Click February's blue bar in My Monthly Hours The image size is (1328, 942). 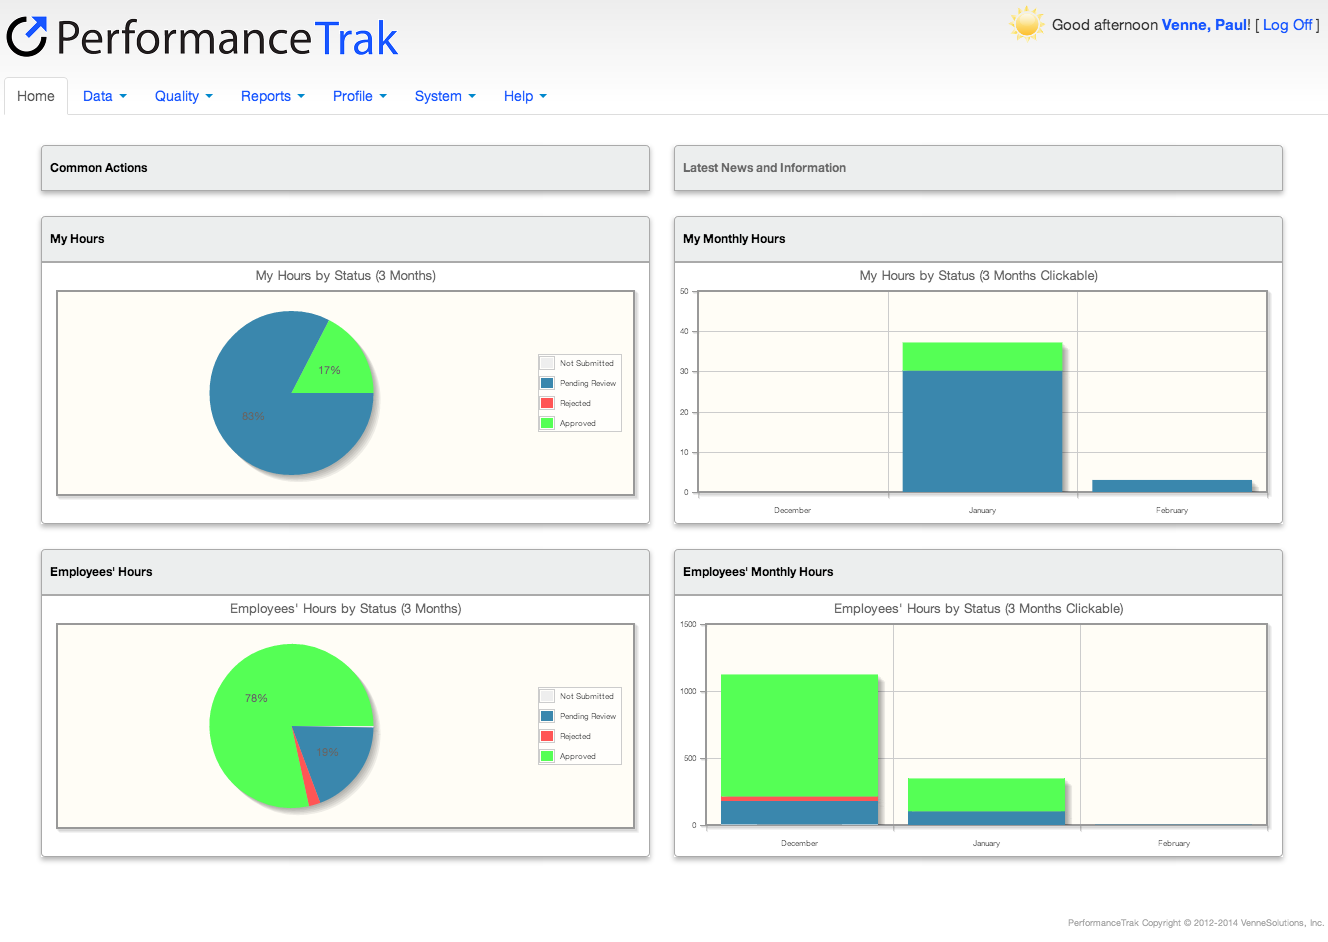click(1172, 486)
